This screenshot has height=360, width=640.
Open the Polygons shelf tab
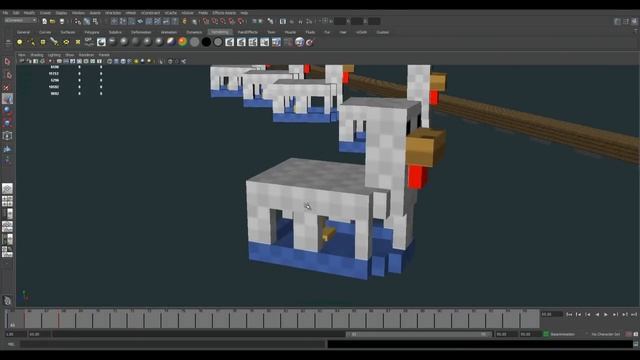pos(92,32)
